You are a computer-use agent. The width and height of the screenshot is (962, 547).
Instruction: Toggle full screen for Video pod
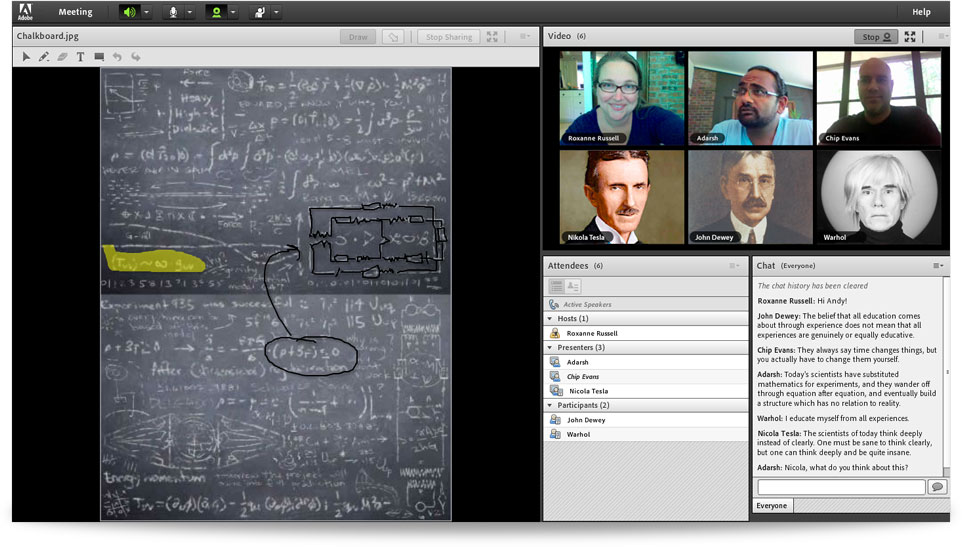coord(910,37)
